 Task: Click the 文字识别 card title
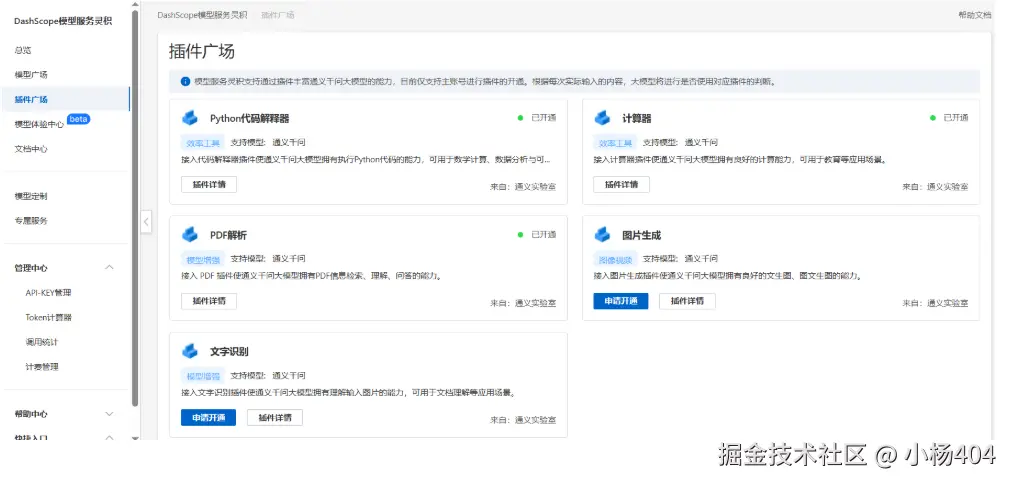tap(229, 352)
